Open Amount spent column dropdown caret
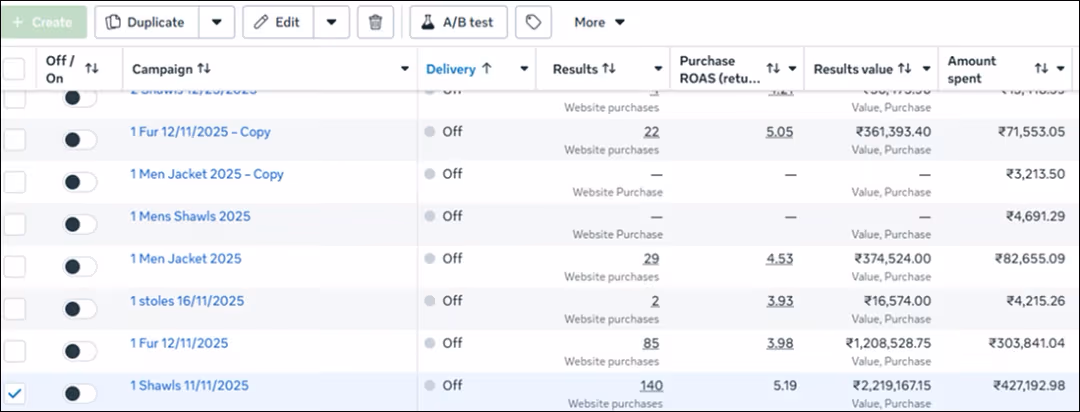The image size is (1080, 412). pyautogui.click(x=1061, y=69)
